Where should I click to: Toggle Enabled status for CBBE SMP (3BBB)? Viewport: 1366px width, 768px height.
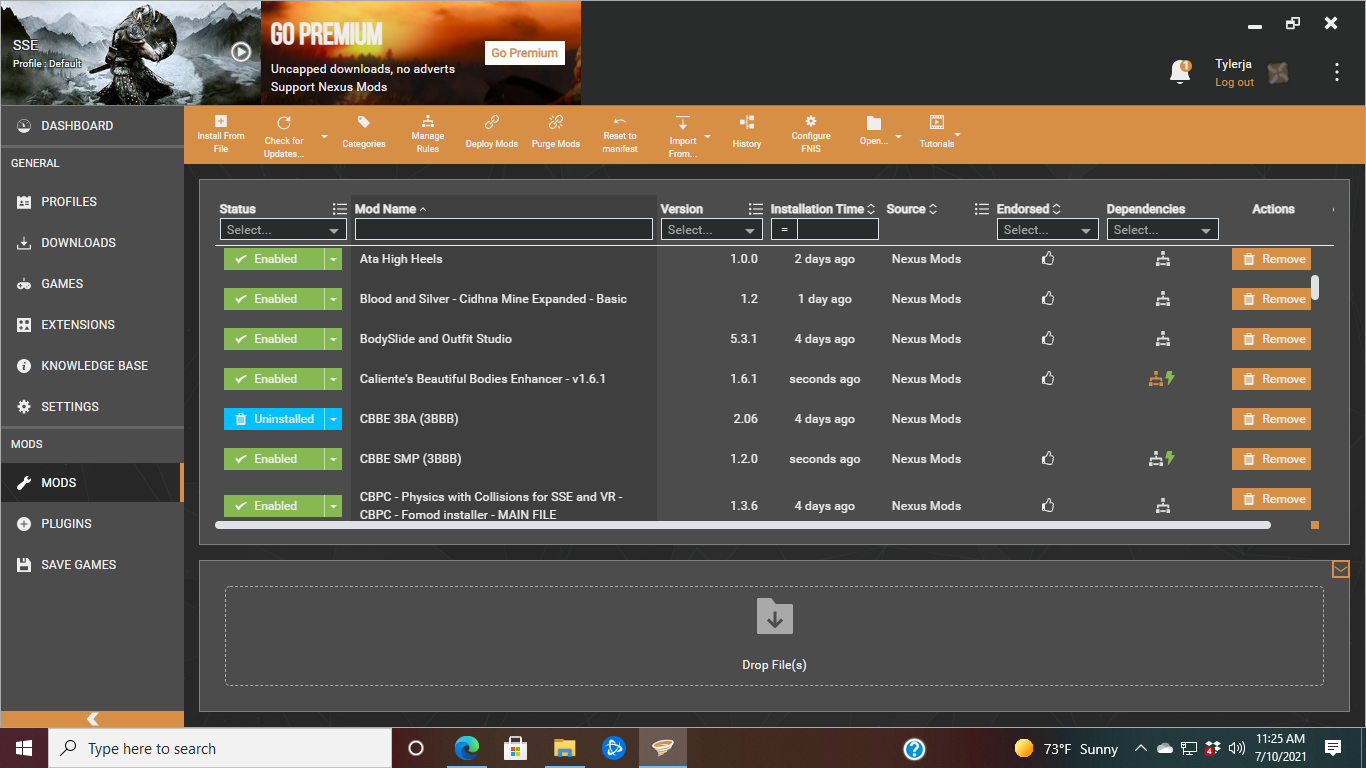pyautogui.click(x=274, y=459)
